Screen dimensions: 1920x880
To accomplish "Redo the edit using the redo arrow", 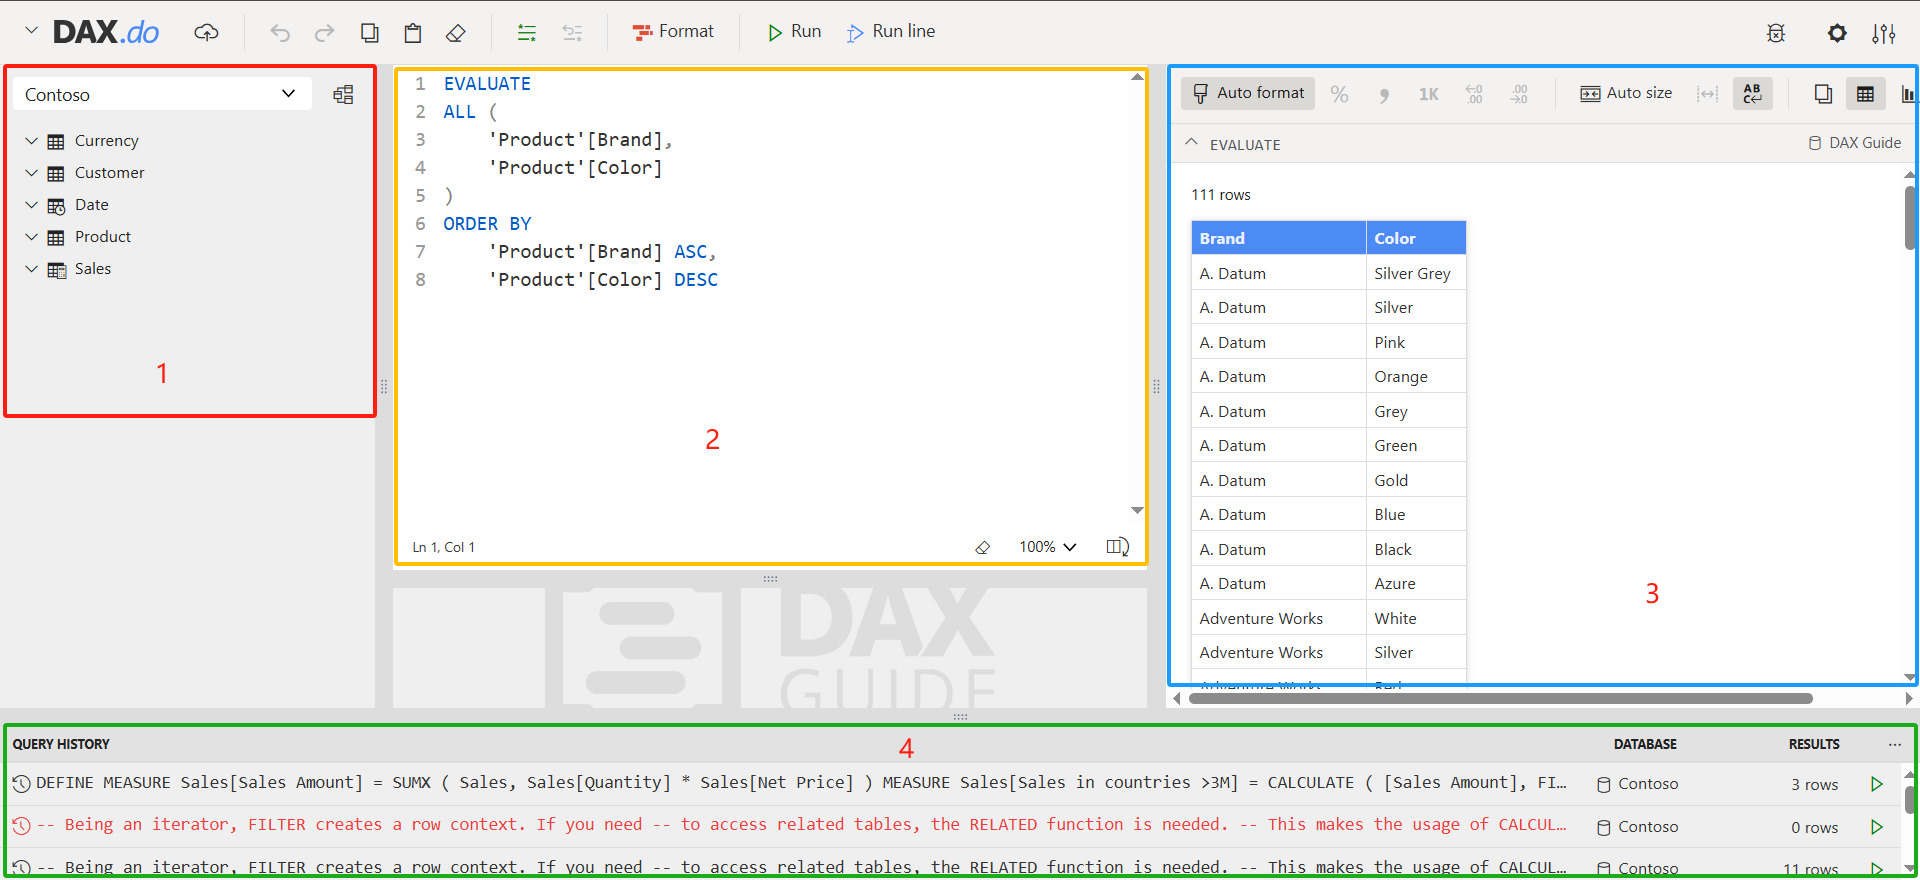I will [324, 33].
